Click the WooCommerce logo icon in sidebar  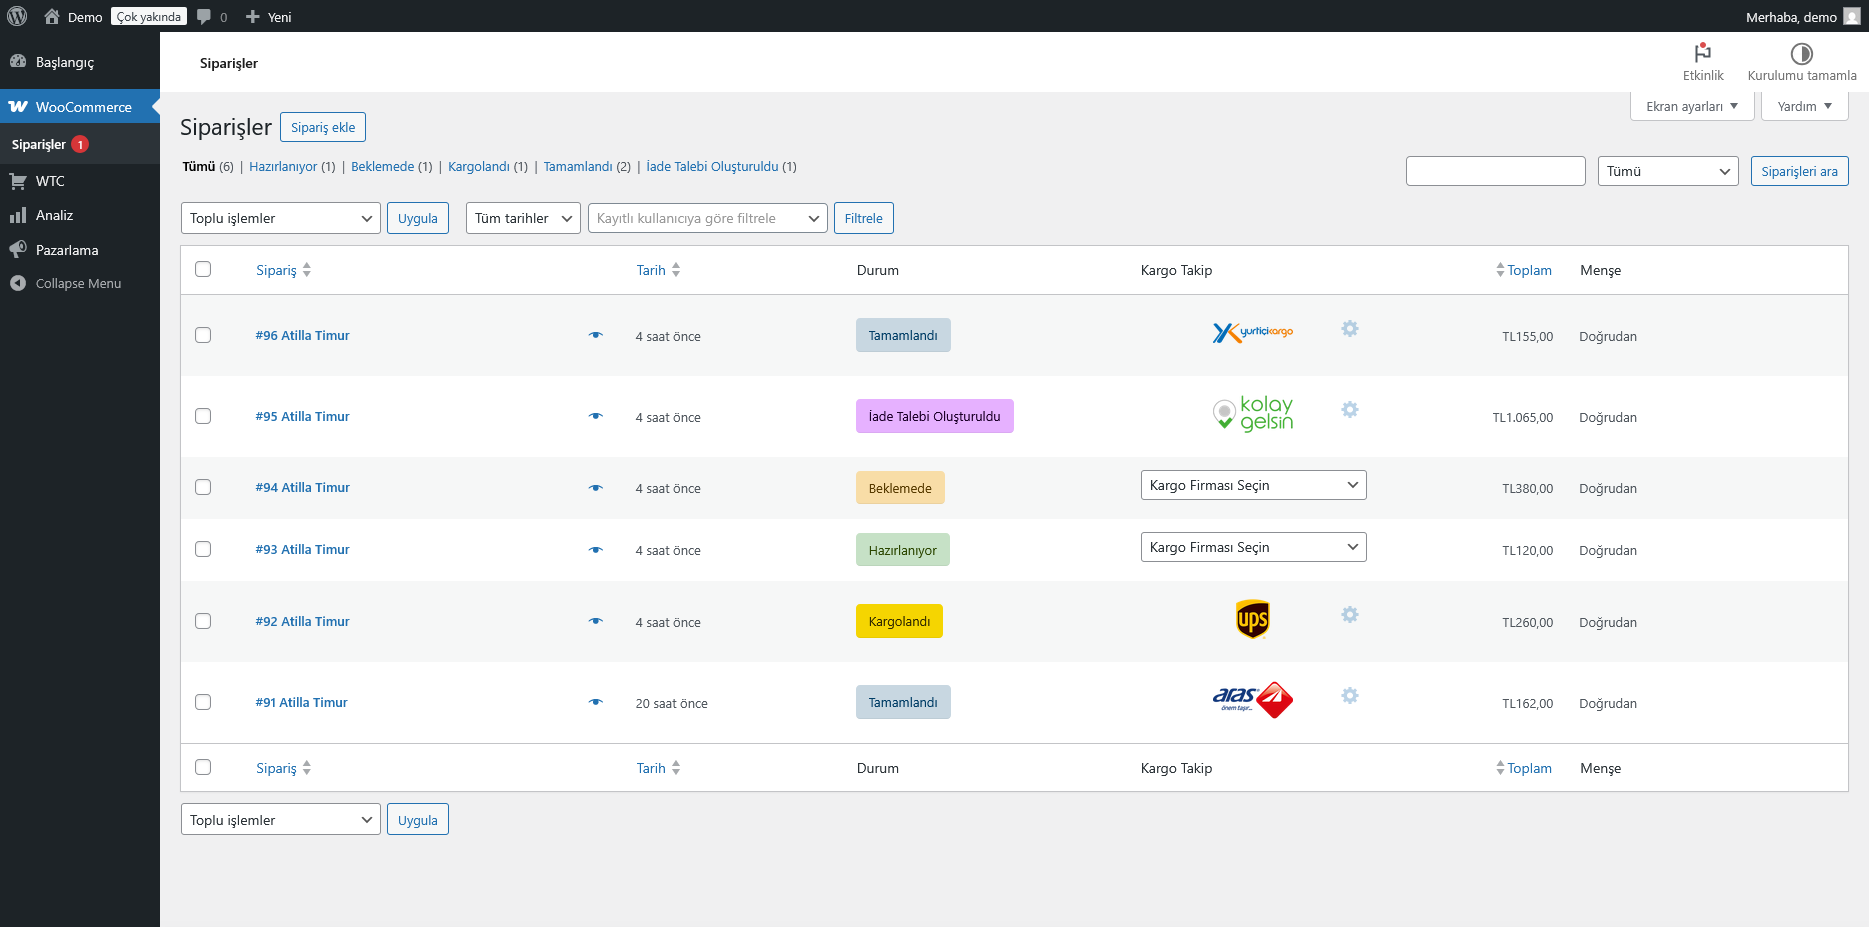click(18, 106)
